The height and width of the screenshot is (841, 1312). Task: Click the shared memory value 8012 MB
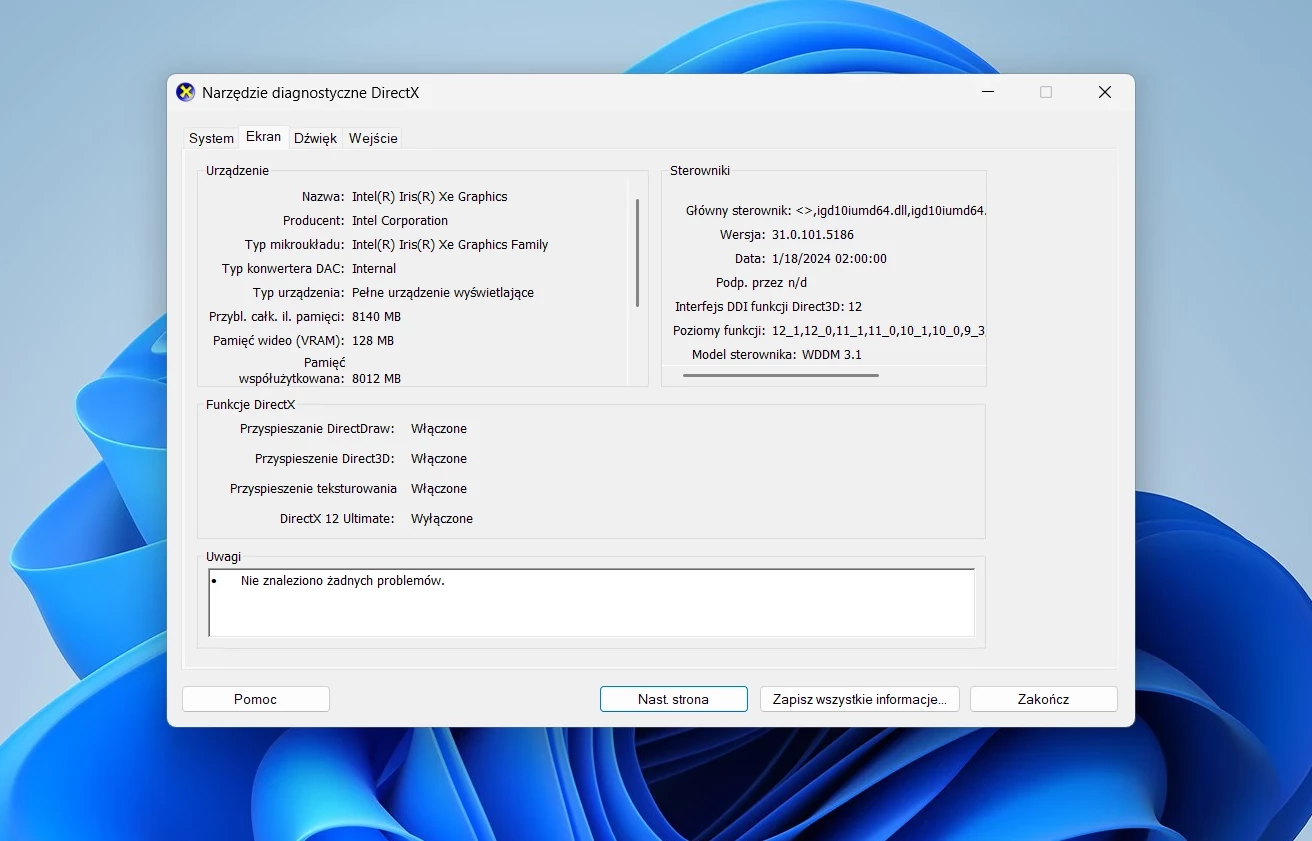[x=376, y=378]
